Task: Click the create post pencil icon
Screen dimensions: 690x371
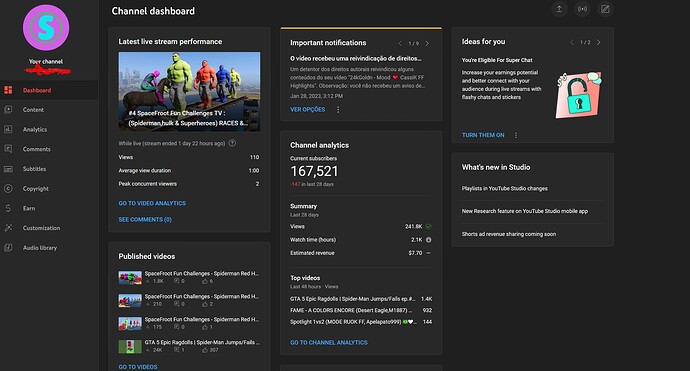Action: click(606, 9)
